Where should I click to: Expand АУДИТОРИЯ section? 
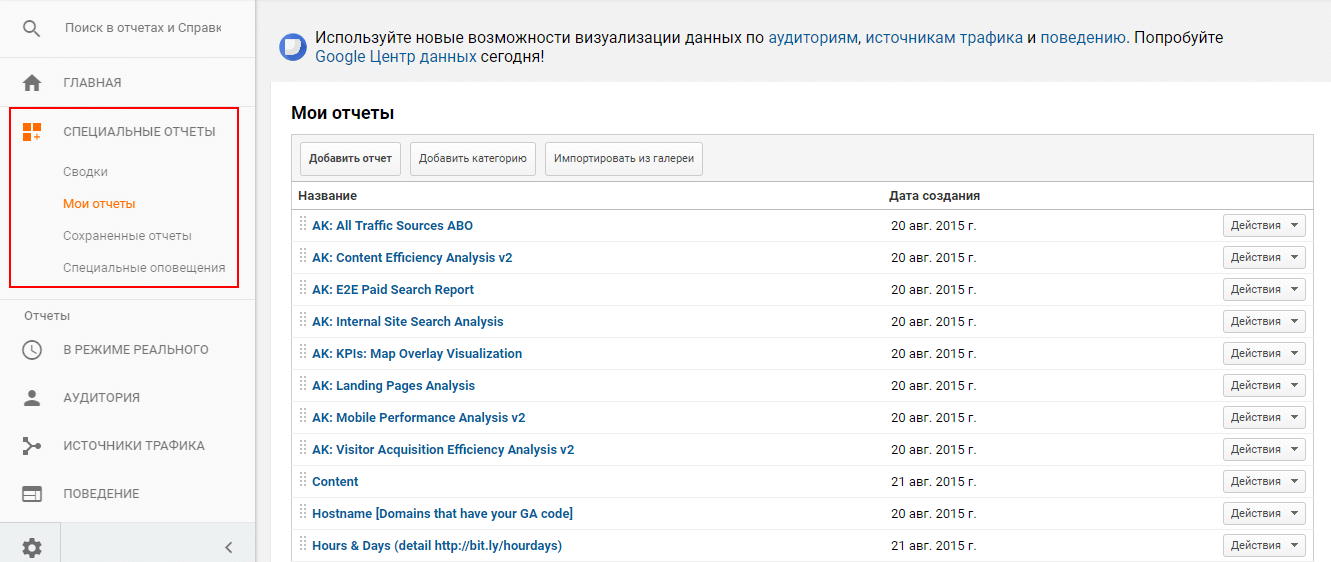click(101, 398)
